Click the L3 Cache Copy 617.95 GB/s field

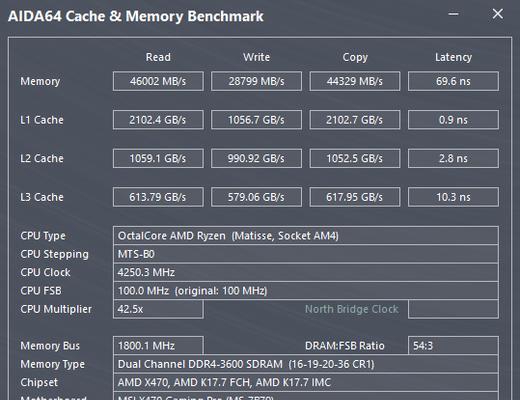355,197
